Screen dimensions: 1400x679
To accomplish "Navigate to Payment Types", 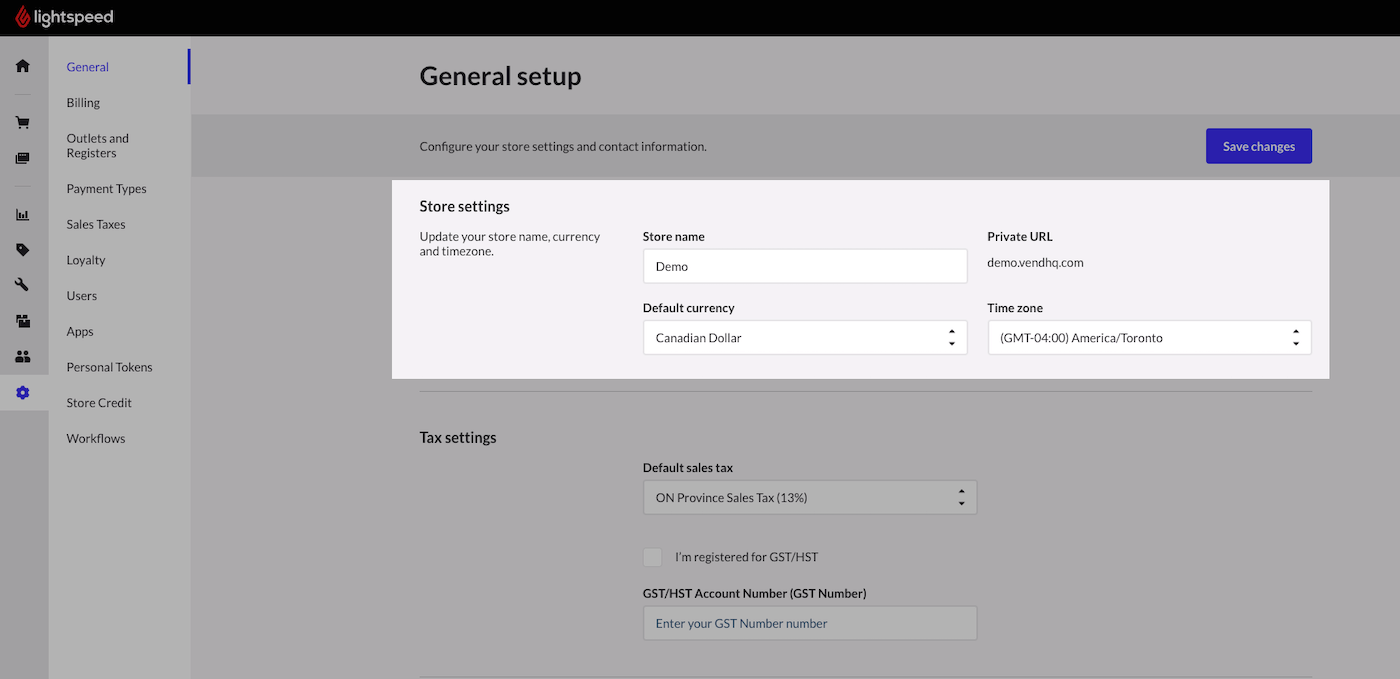I will [106, 189].
